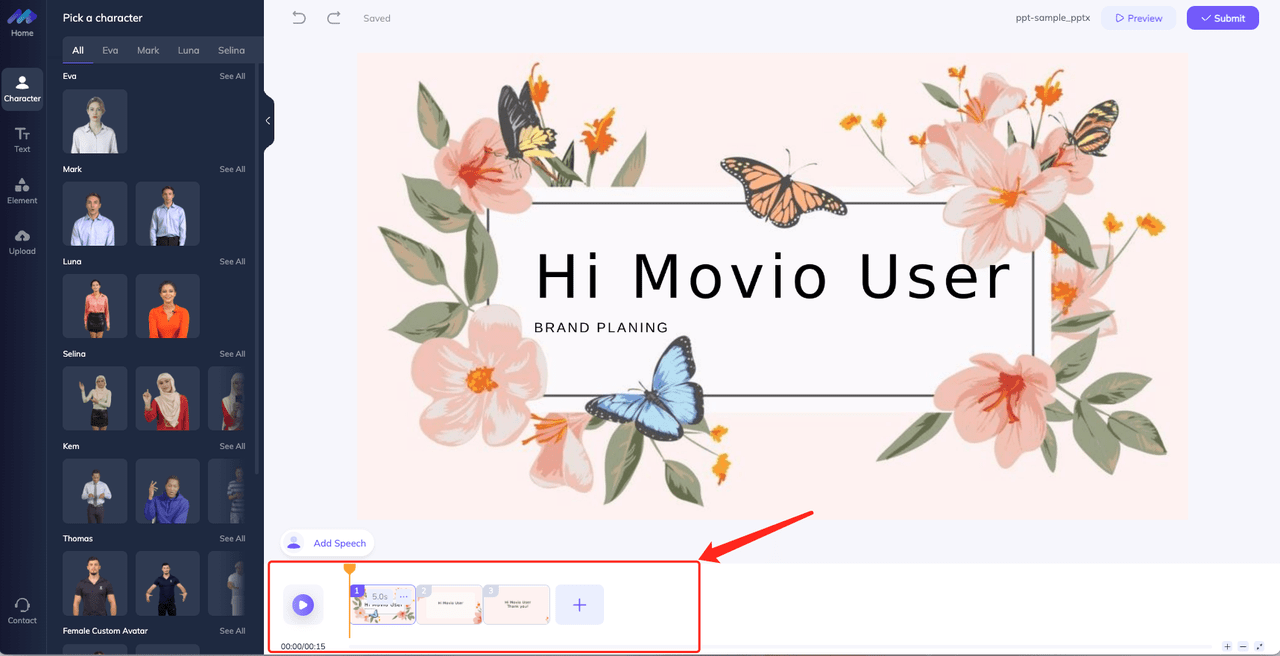
Task: Play the video from the timeline
Action: [303, 605]
